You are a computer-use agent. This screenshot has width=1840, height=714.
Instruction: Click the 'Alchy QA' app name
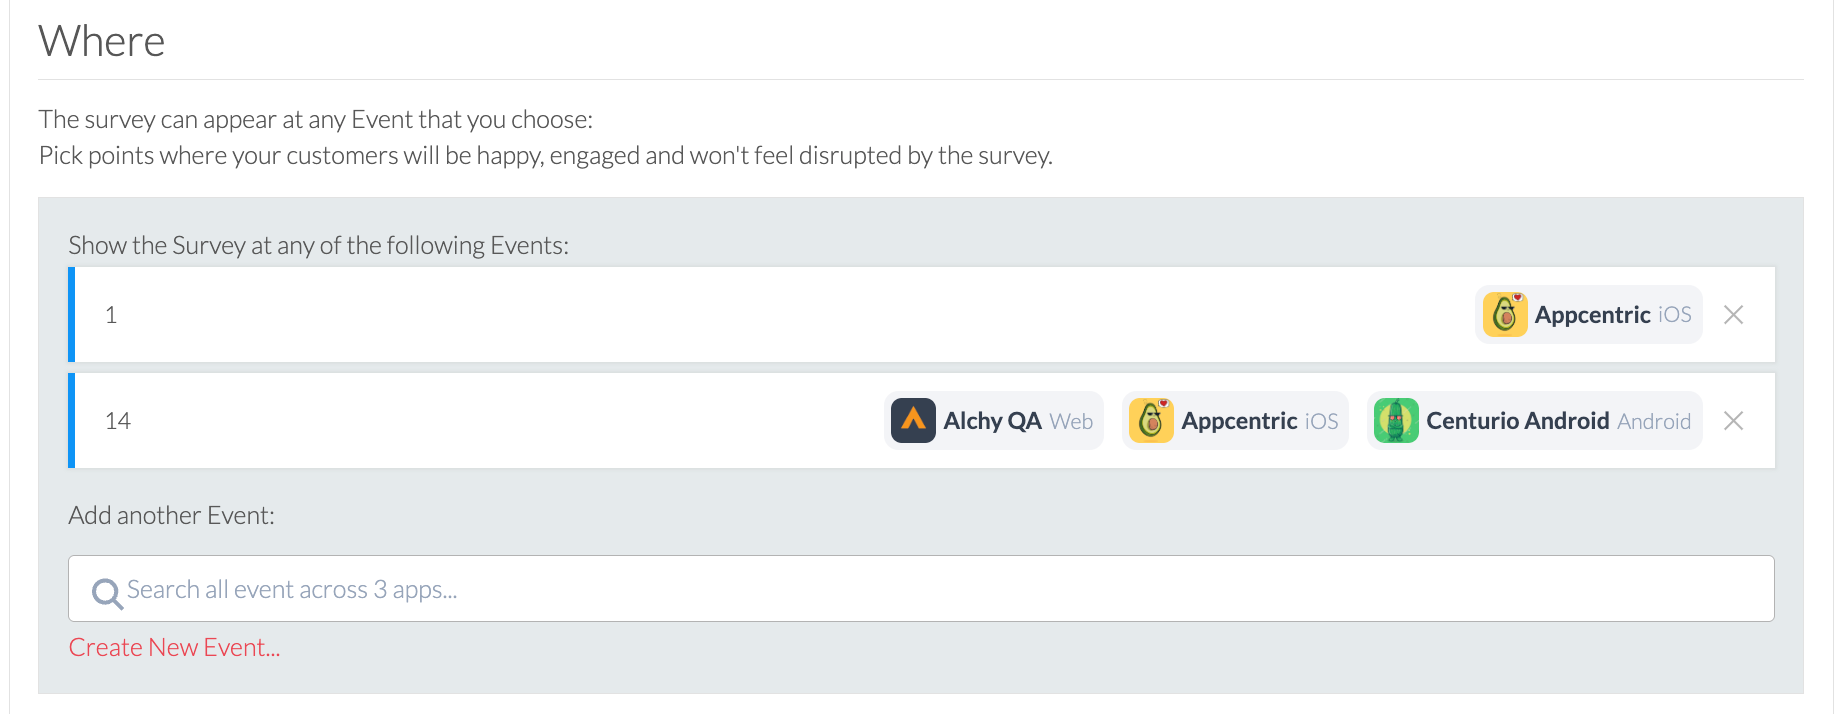pos(992,421)
